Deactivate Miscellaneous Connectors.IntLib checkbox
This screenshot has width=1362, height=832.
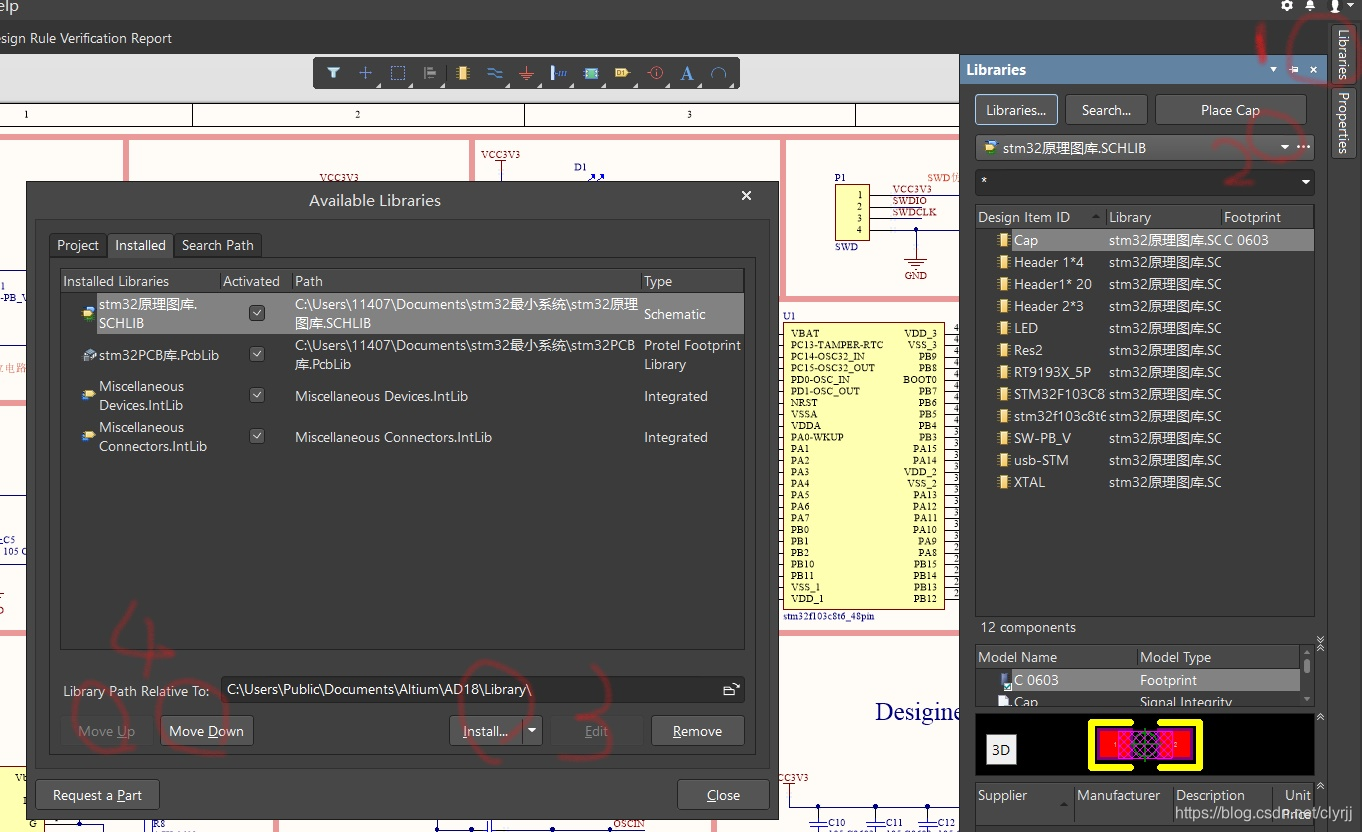[257, 436]
